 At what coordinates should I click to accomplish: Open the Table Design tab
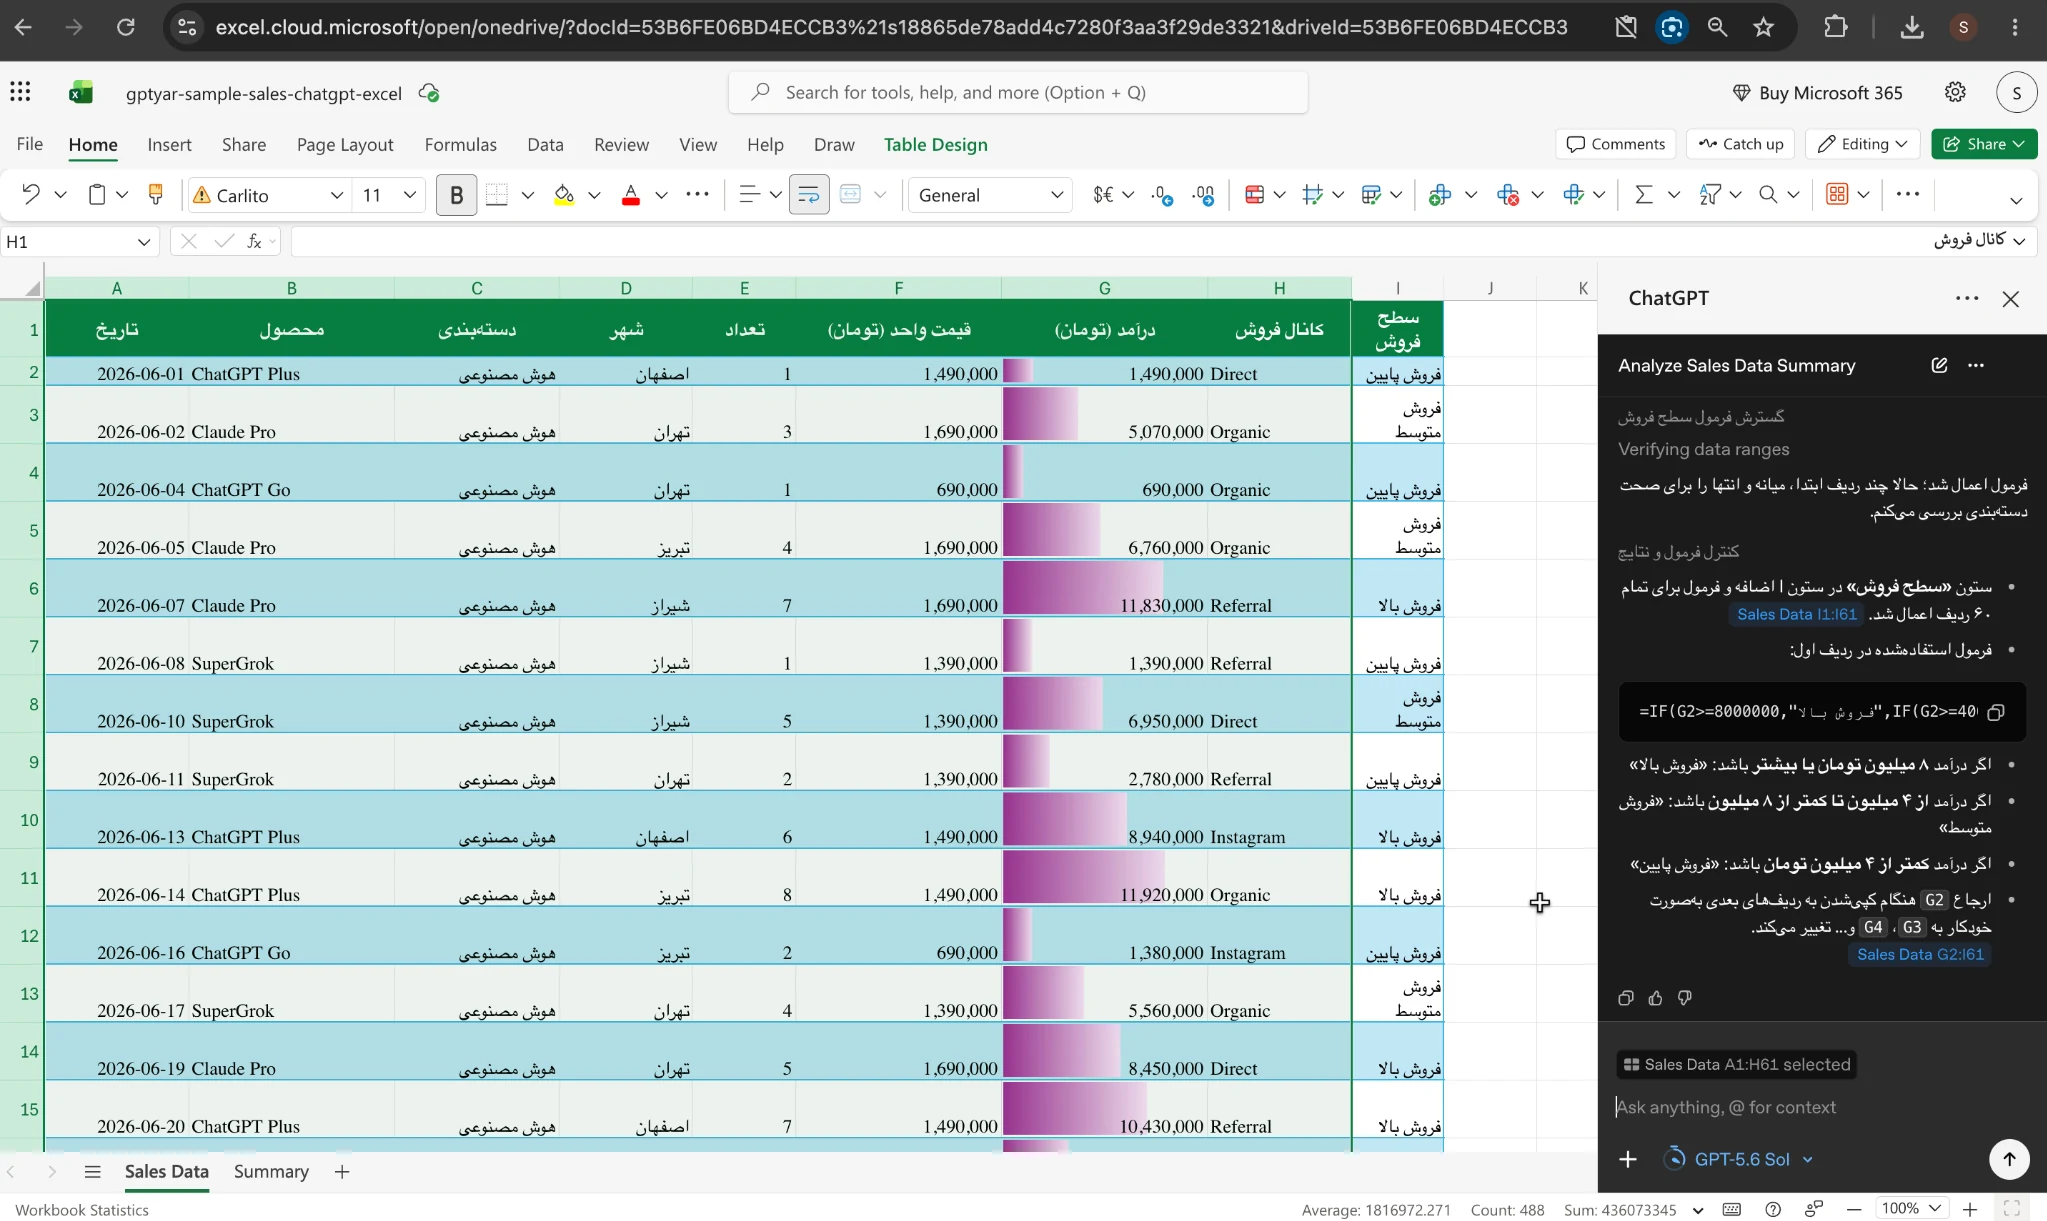(935, 144)
